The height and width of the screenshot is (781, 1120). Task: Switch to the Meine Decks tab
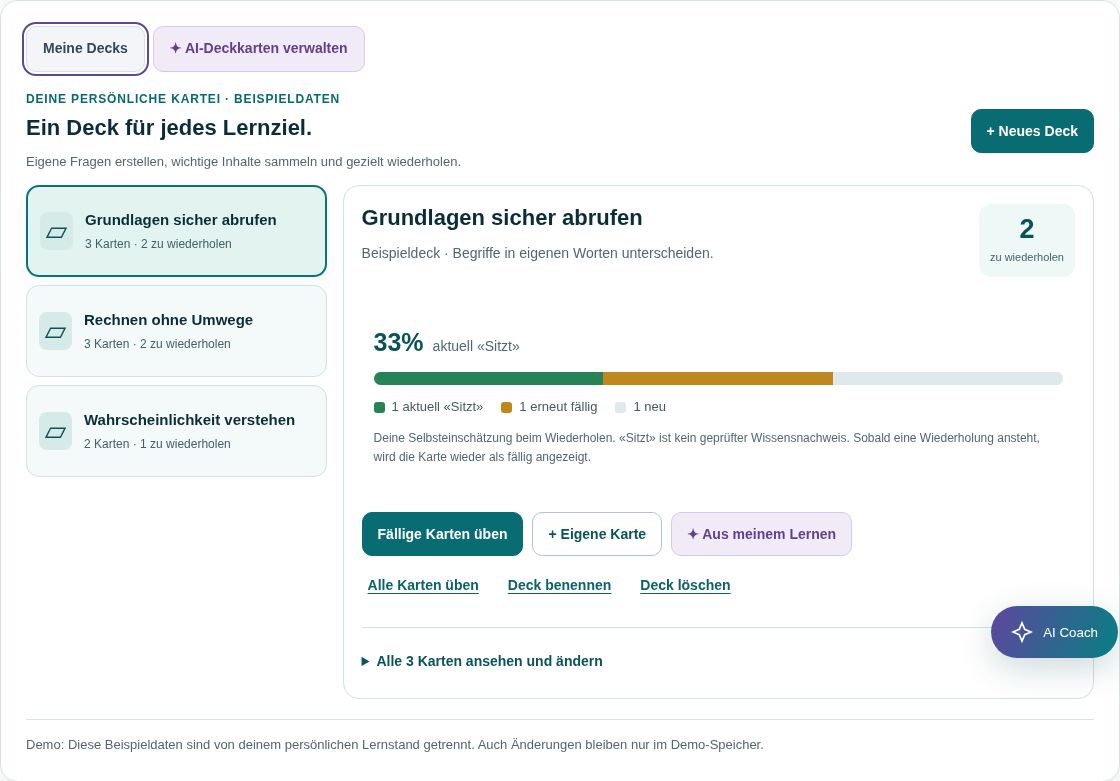pos(85,49)
